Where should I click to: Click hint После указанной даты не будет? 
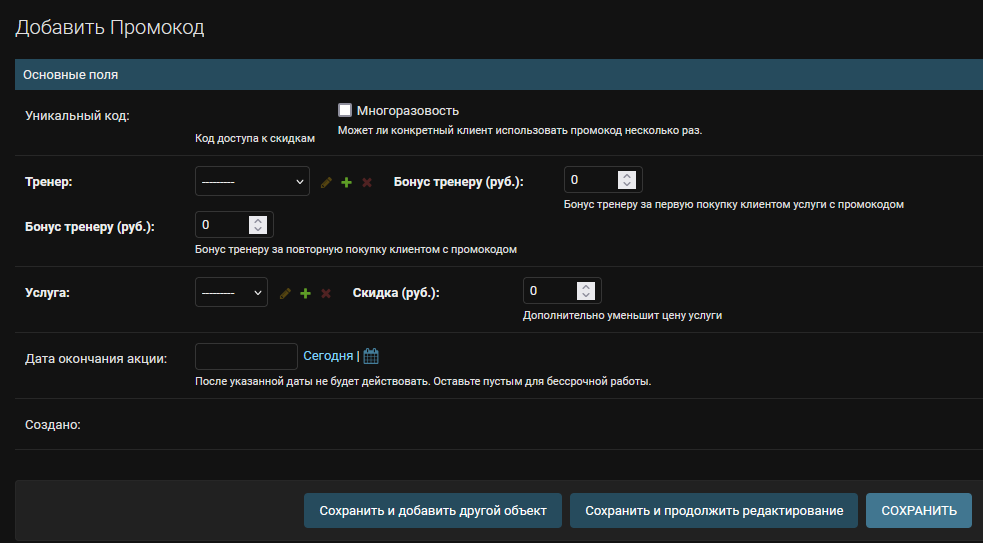click(423, 381)
